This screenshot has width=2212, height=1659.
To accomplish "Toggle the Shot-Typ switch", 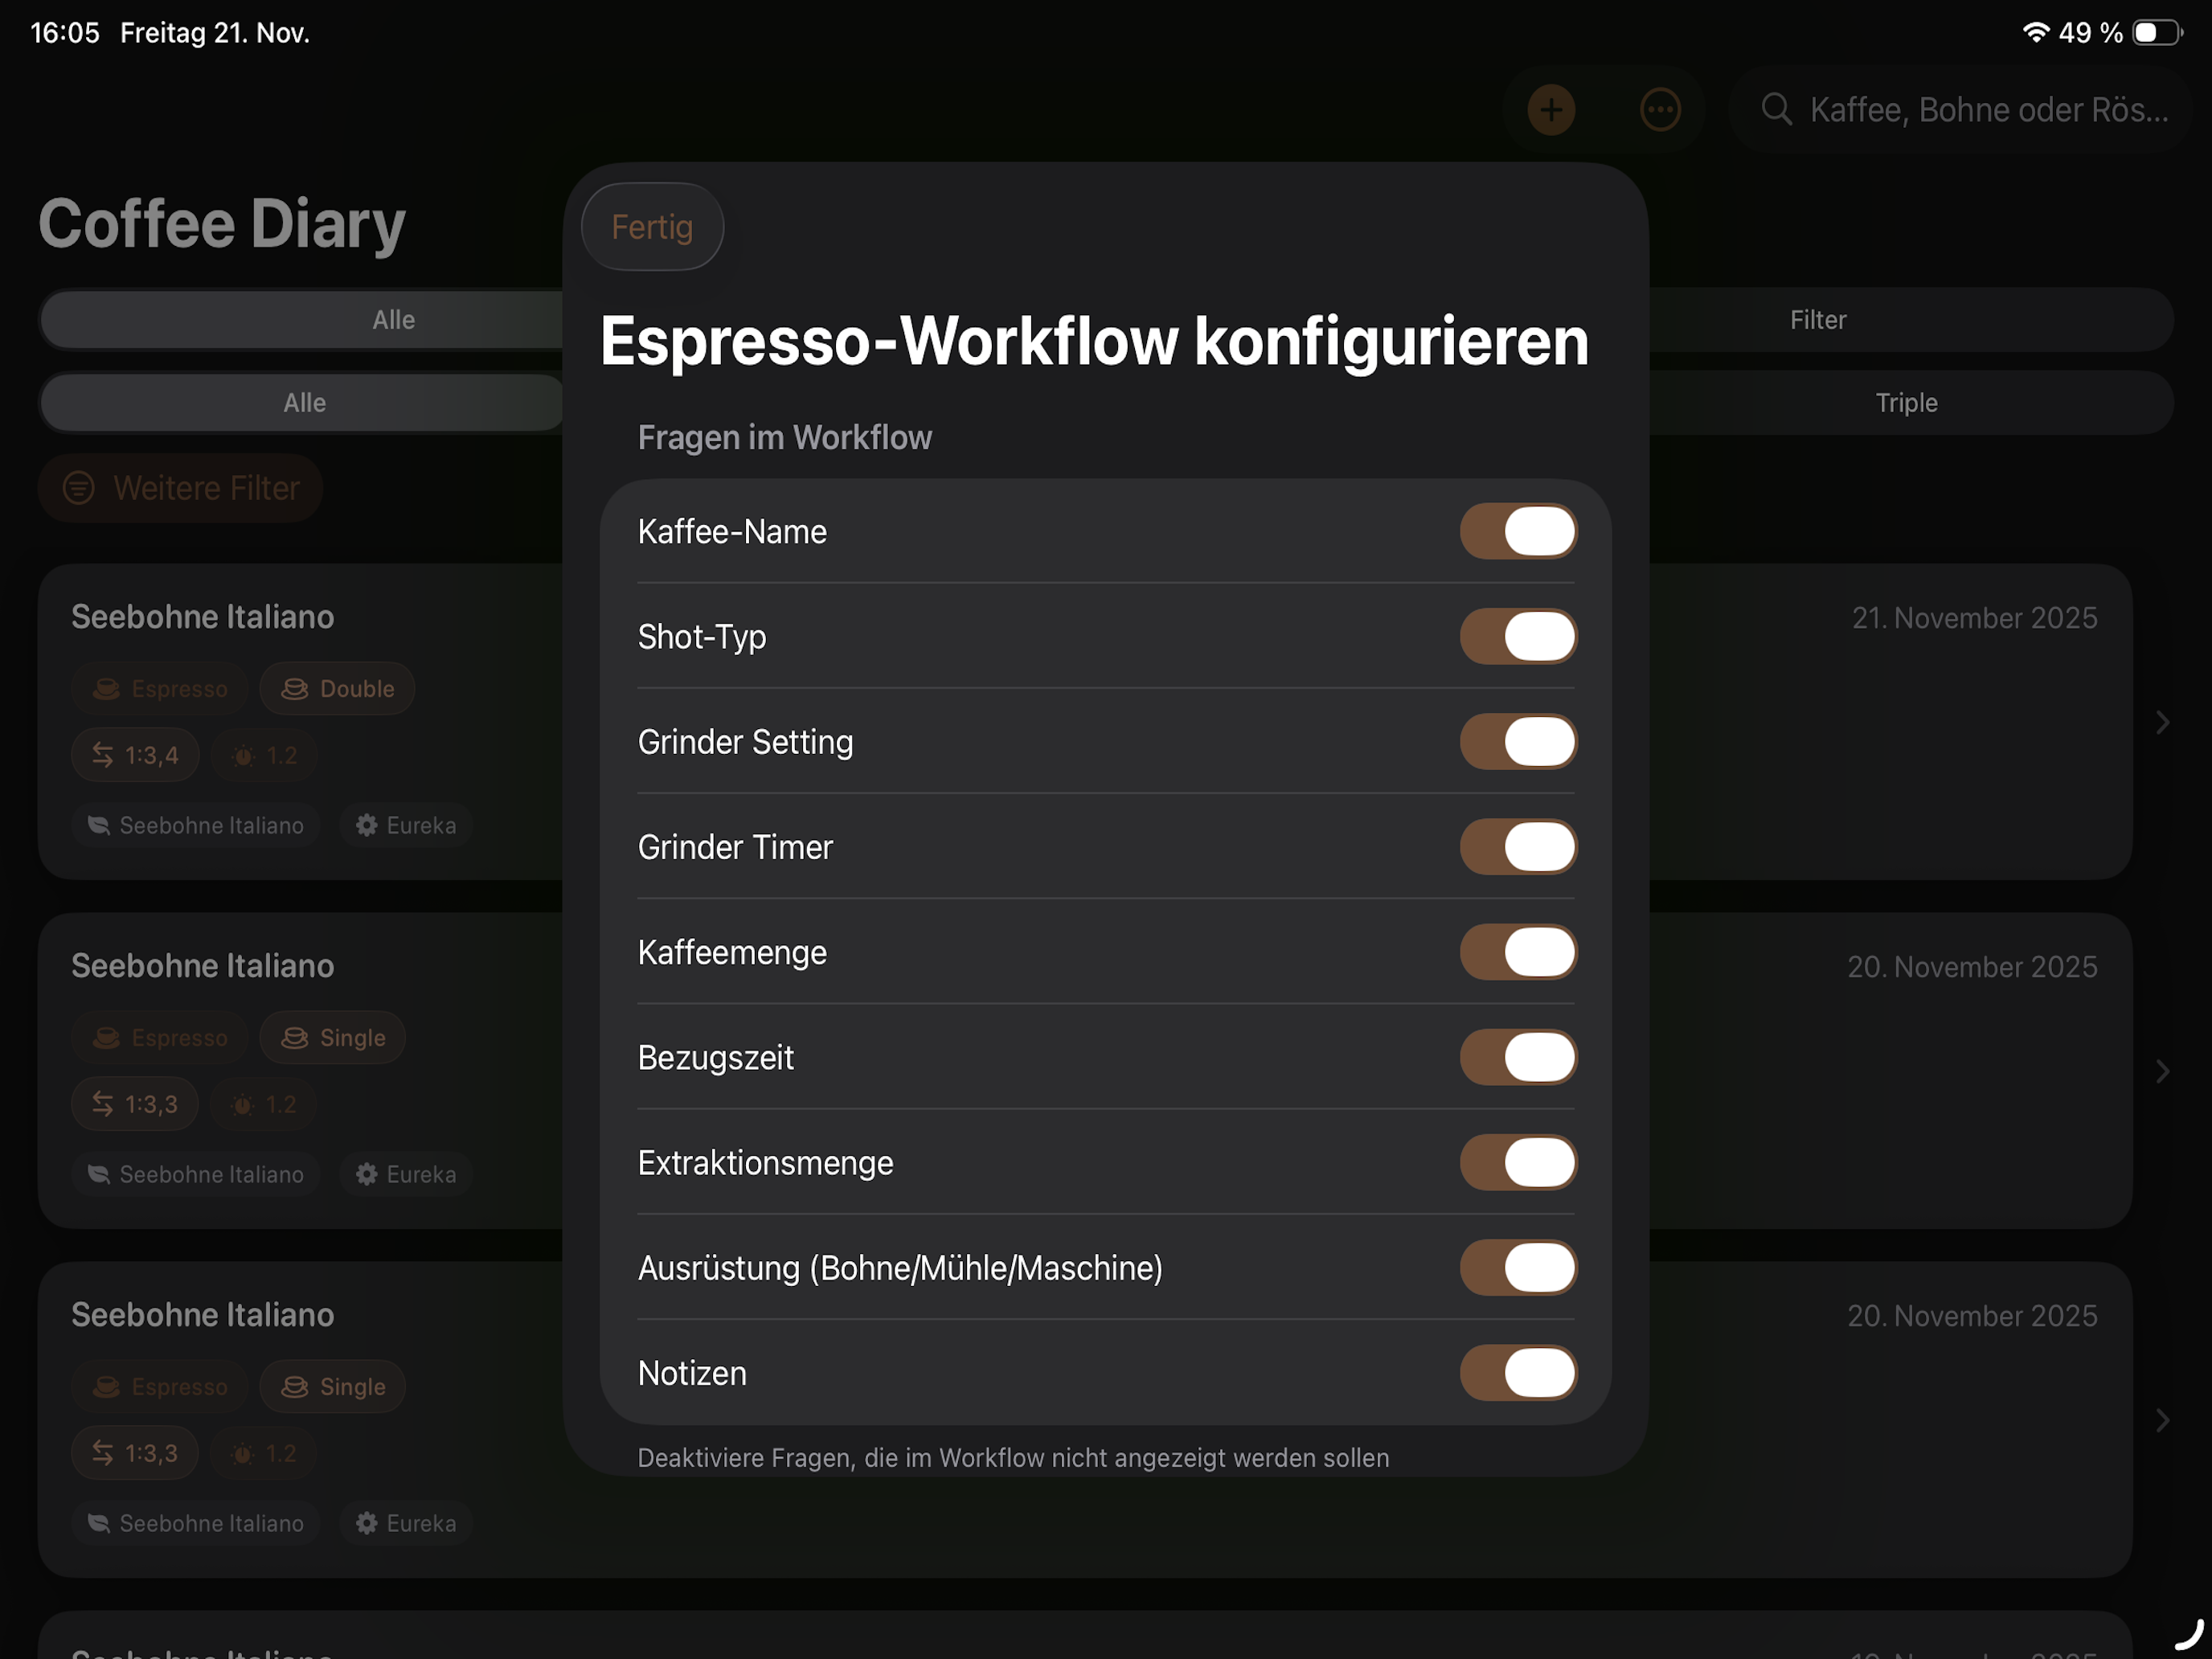I will click(1518, 636).
